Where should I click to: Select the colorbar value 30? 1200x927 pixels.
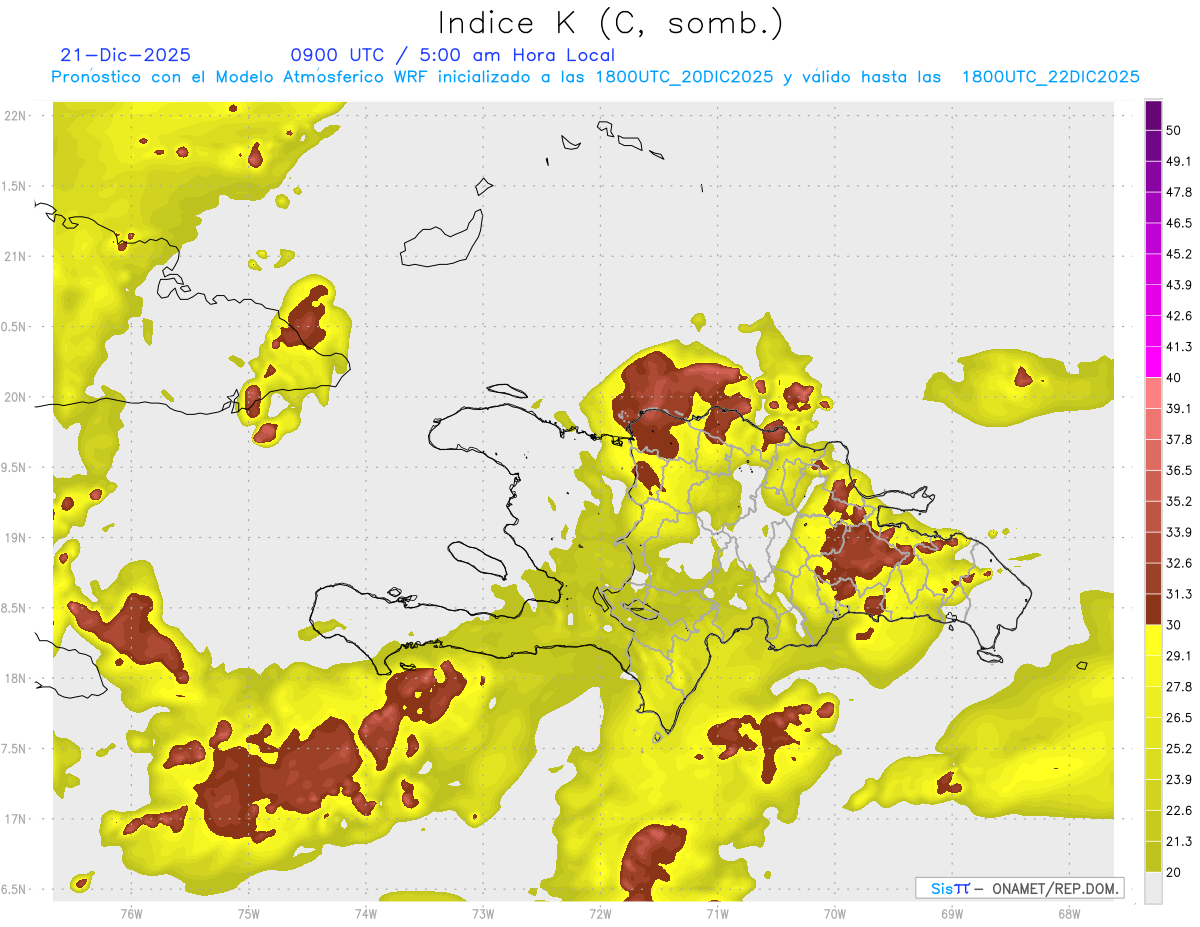1175,625
